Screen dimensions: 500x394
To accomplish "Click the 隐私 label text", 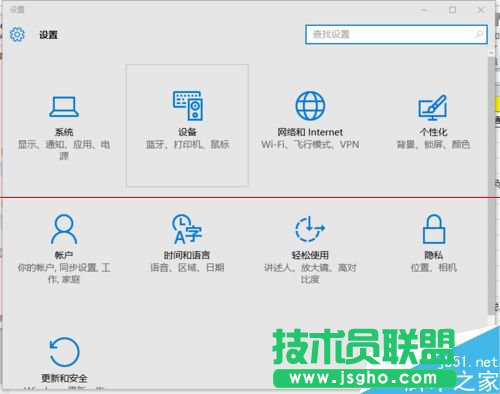I will pos(433,255).
